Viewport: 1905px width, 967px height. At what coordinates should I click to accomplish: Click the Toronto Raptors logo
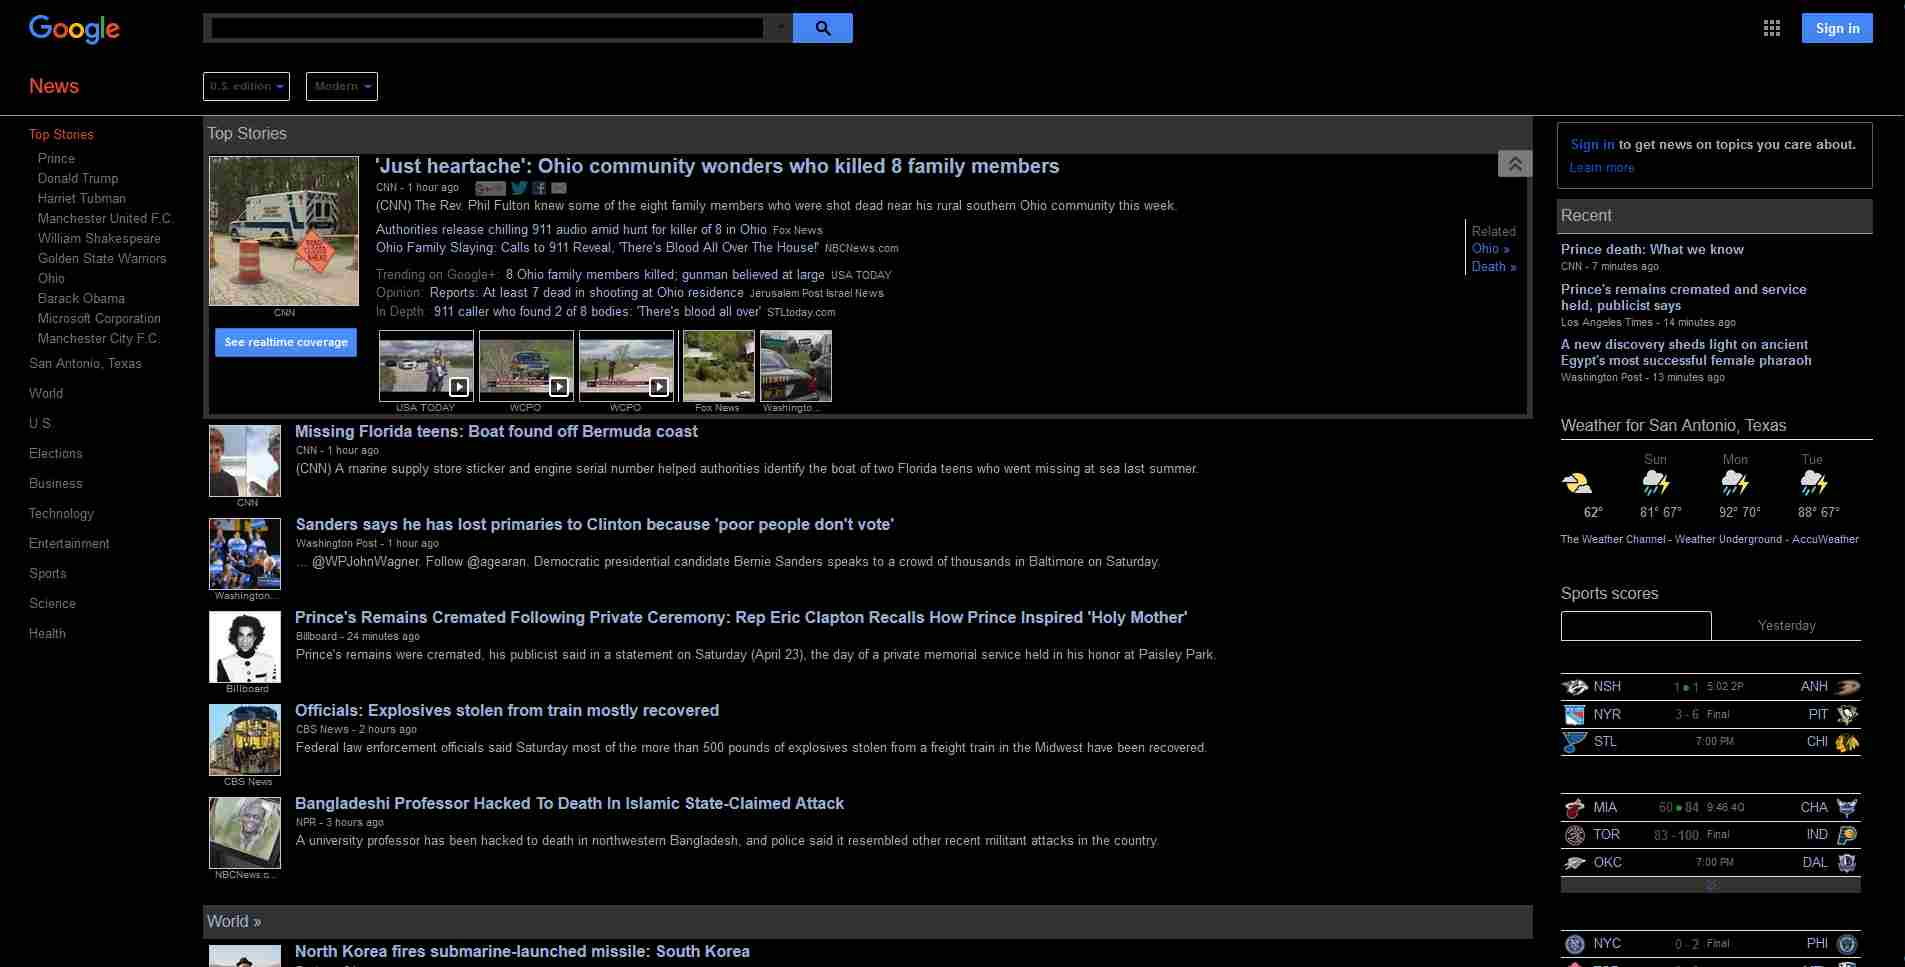[1575, 835]
